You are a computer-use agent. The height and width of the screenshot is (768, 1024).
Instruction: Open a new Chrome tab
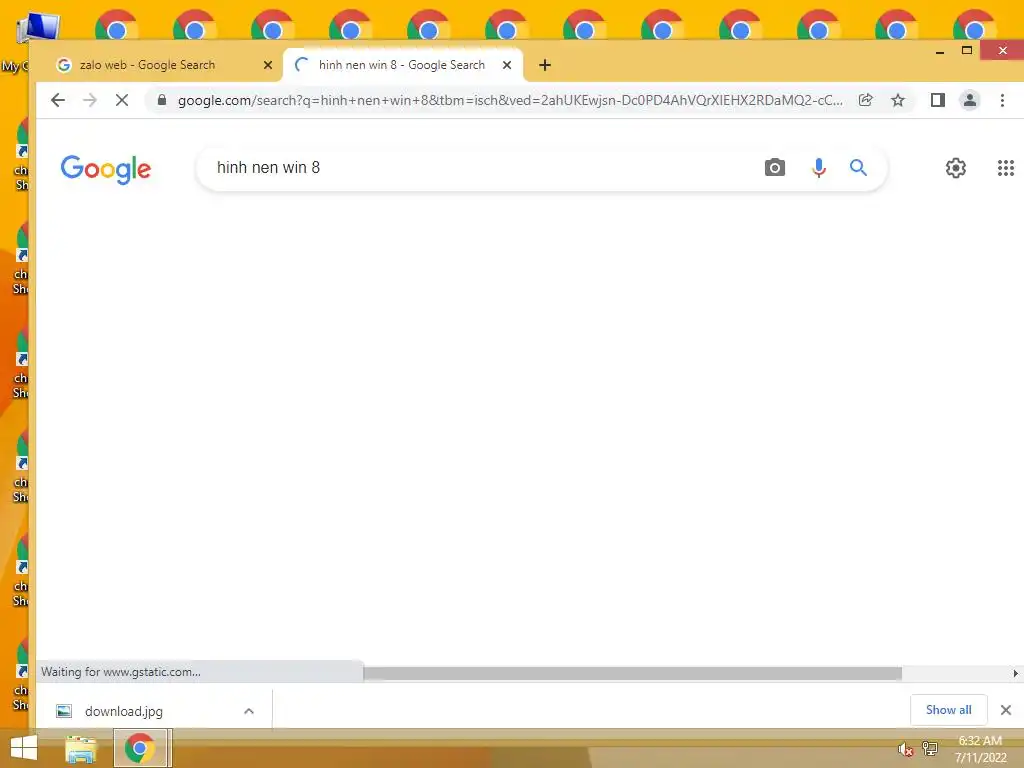(x=545, y=65)
